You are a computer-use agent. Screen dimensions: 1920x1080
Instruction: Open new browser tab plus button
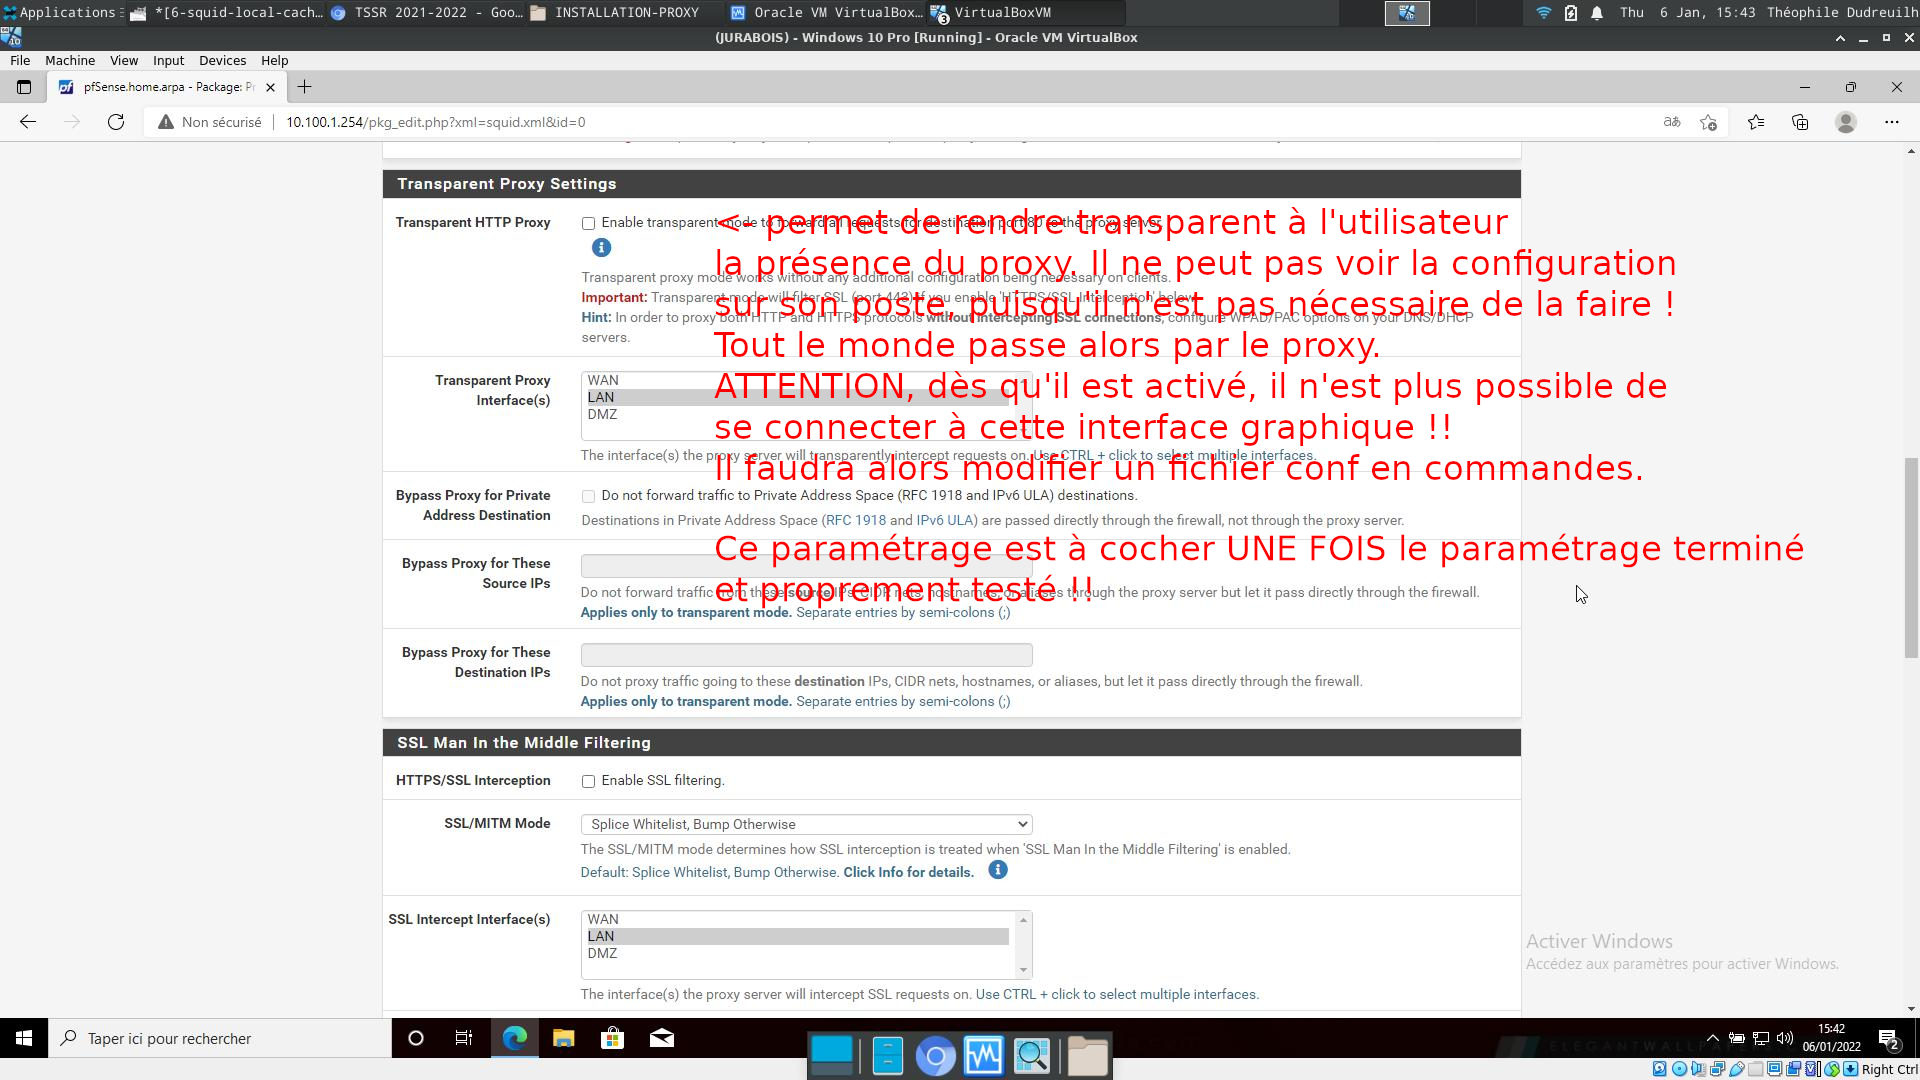coord(305,87)
